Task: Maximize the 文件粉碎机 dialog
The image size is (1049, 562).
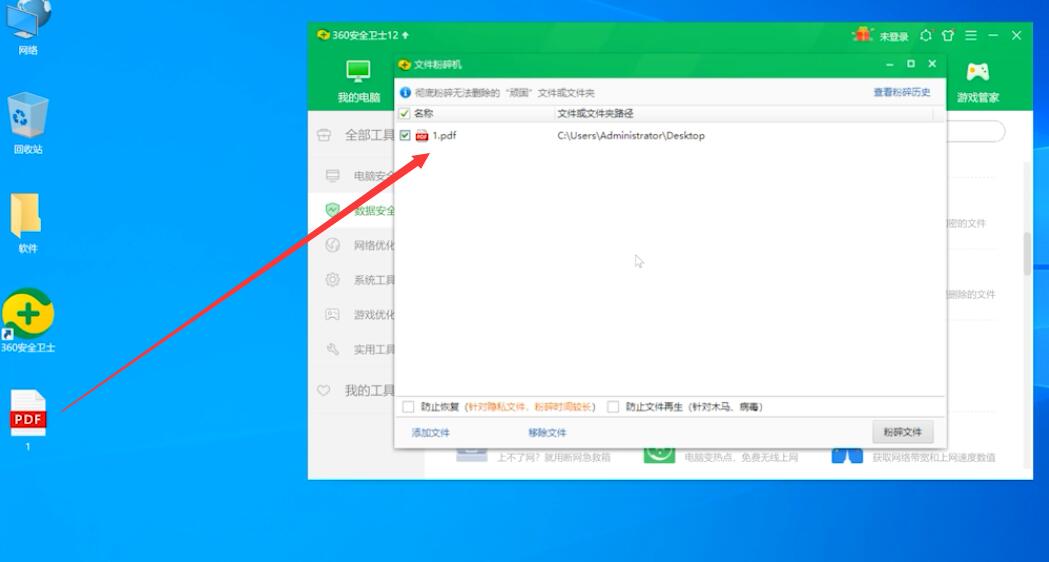Action: coord(911,64)
